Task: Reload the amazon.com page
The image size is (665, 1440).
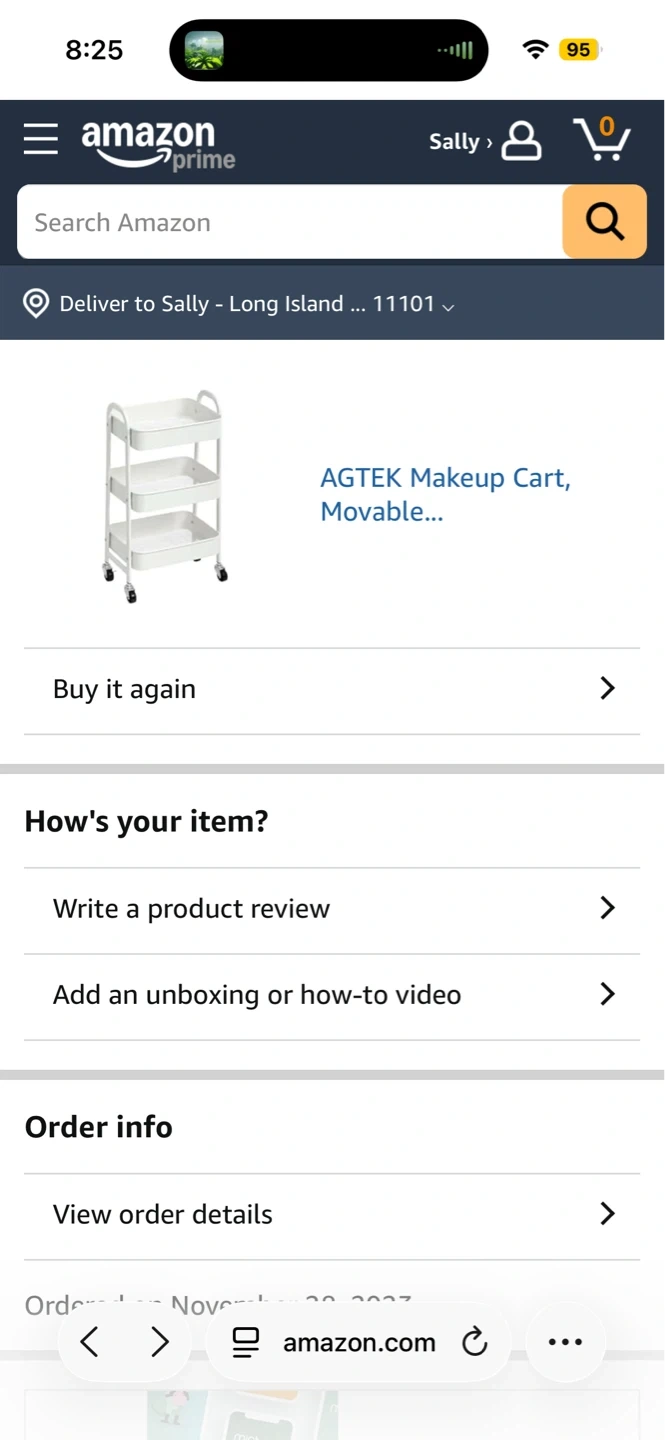Action: coord(475,1341)
